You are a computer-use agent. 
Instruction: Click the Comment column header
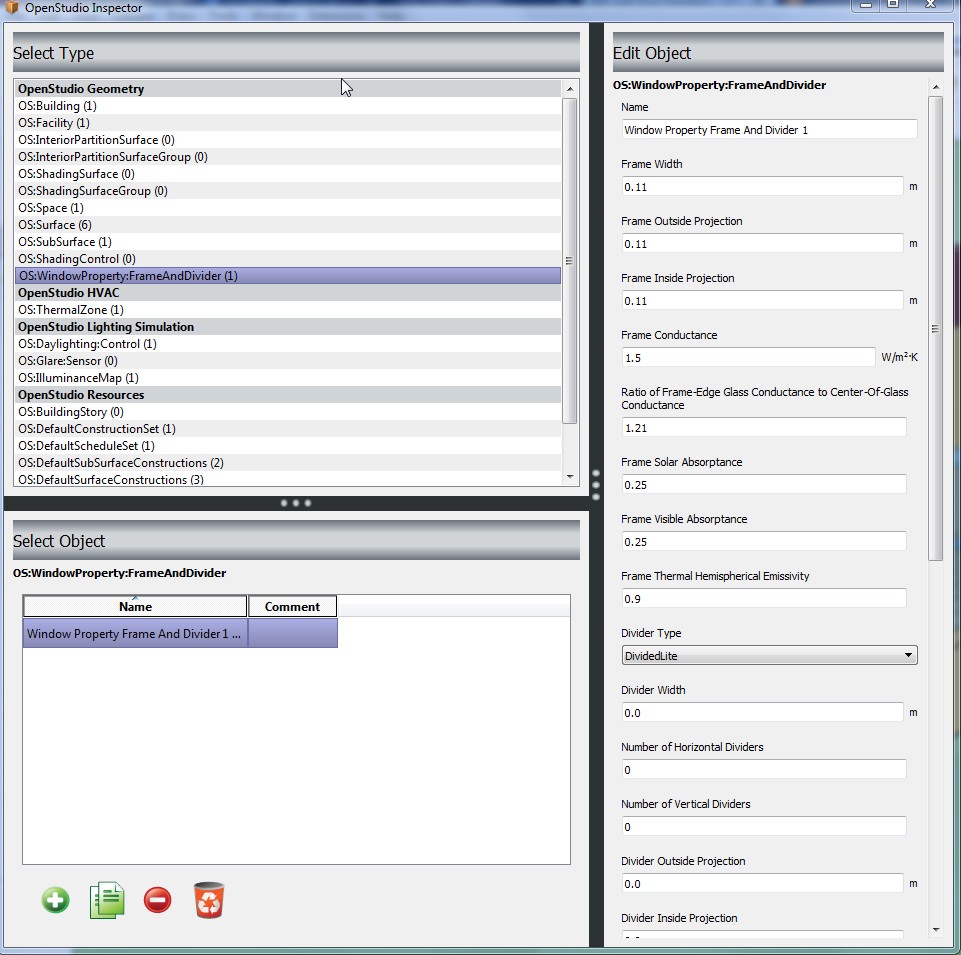pyautogui.click(x=292, y=606)
